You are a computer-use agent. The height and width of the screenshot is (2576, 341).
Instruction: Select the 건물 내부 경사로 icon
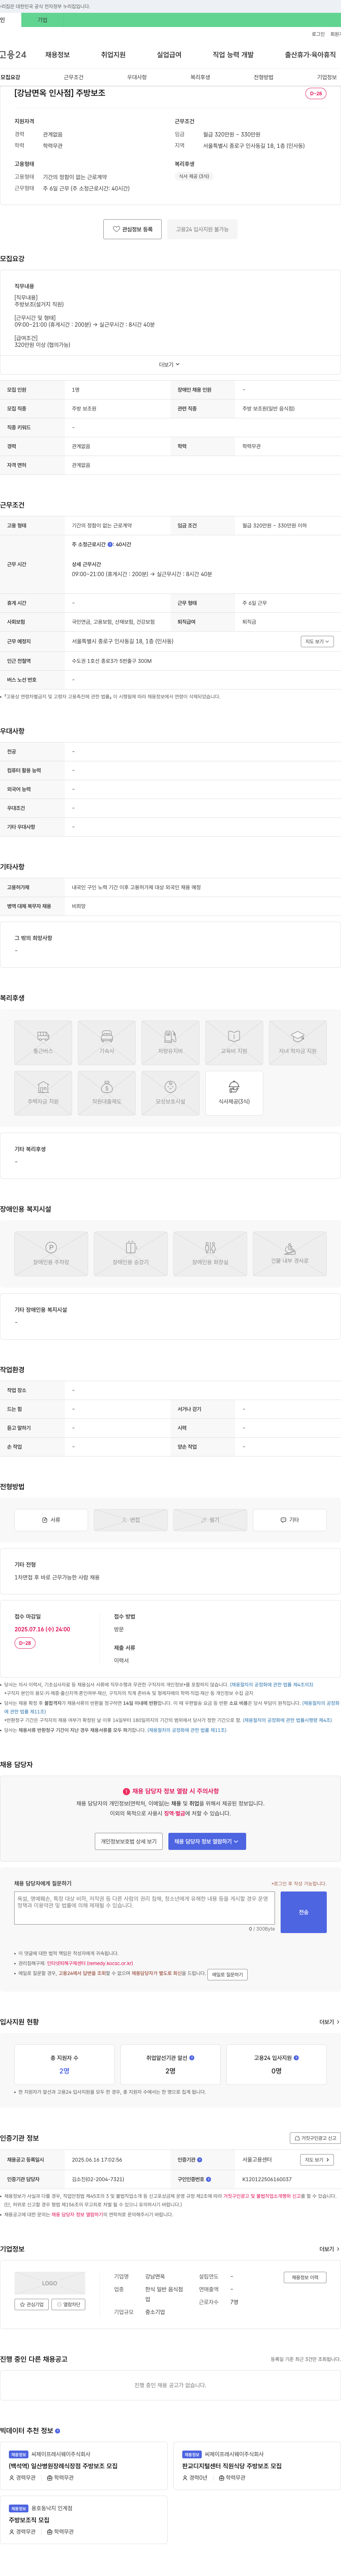(290, 1254)
